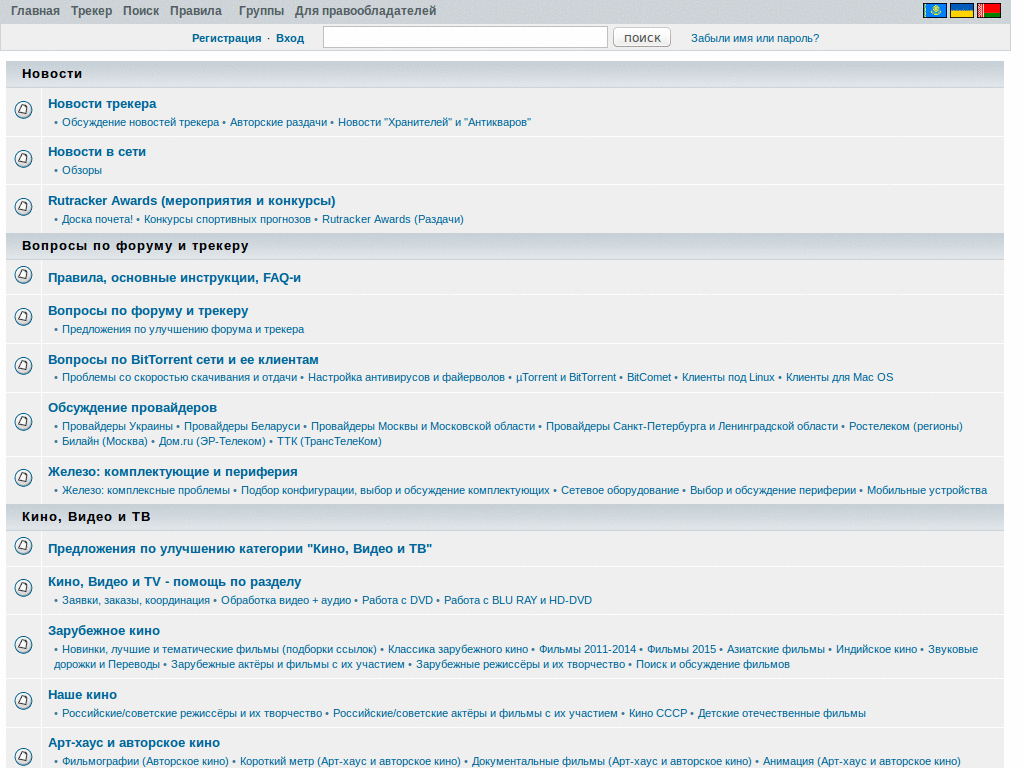
Task: Click the icon beside Обсуждение провайдеров
Action: 24,421
